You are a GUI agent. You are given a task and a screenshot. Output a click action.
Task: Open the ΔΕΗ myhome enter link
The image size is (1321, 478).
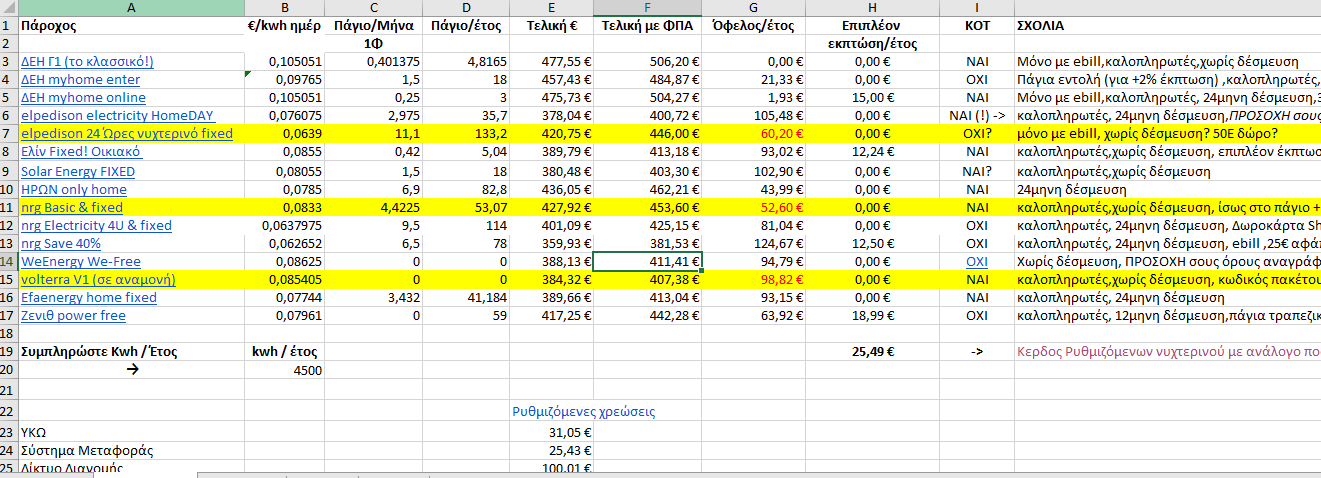(x=80, y=80)
